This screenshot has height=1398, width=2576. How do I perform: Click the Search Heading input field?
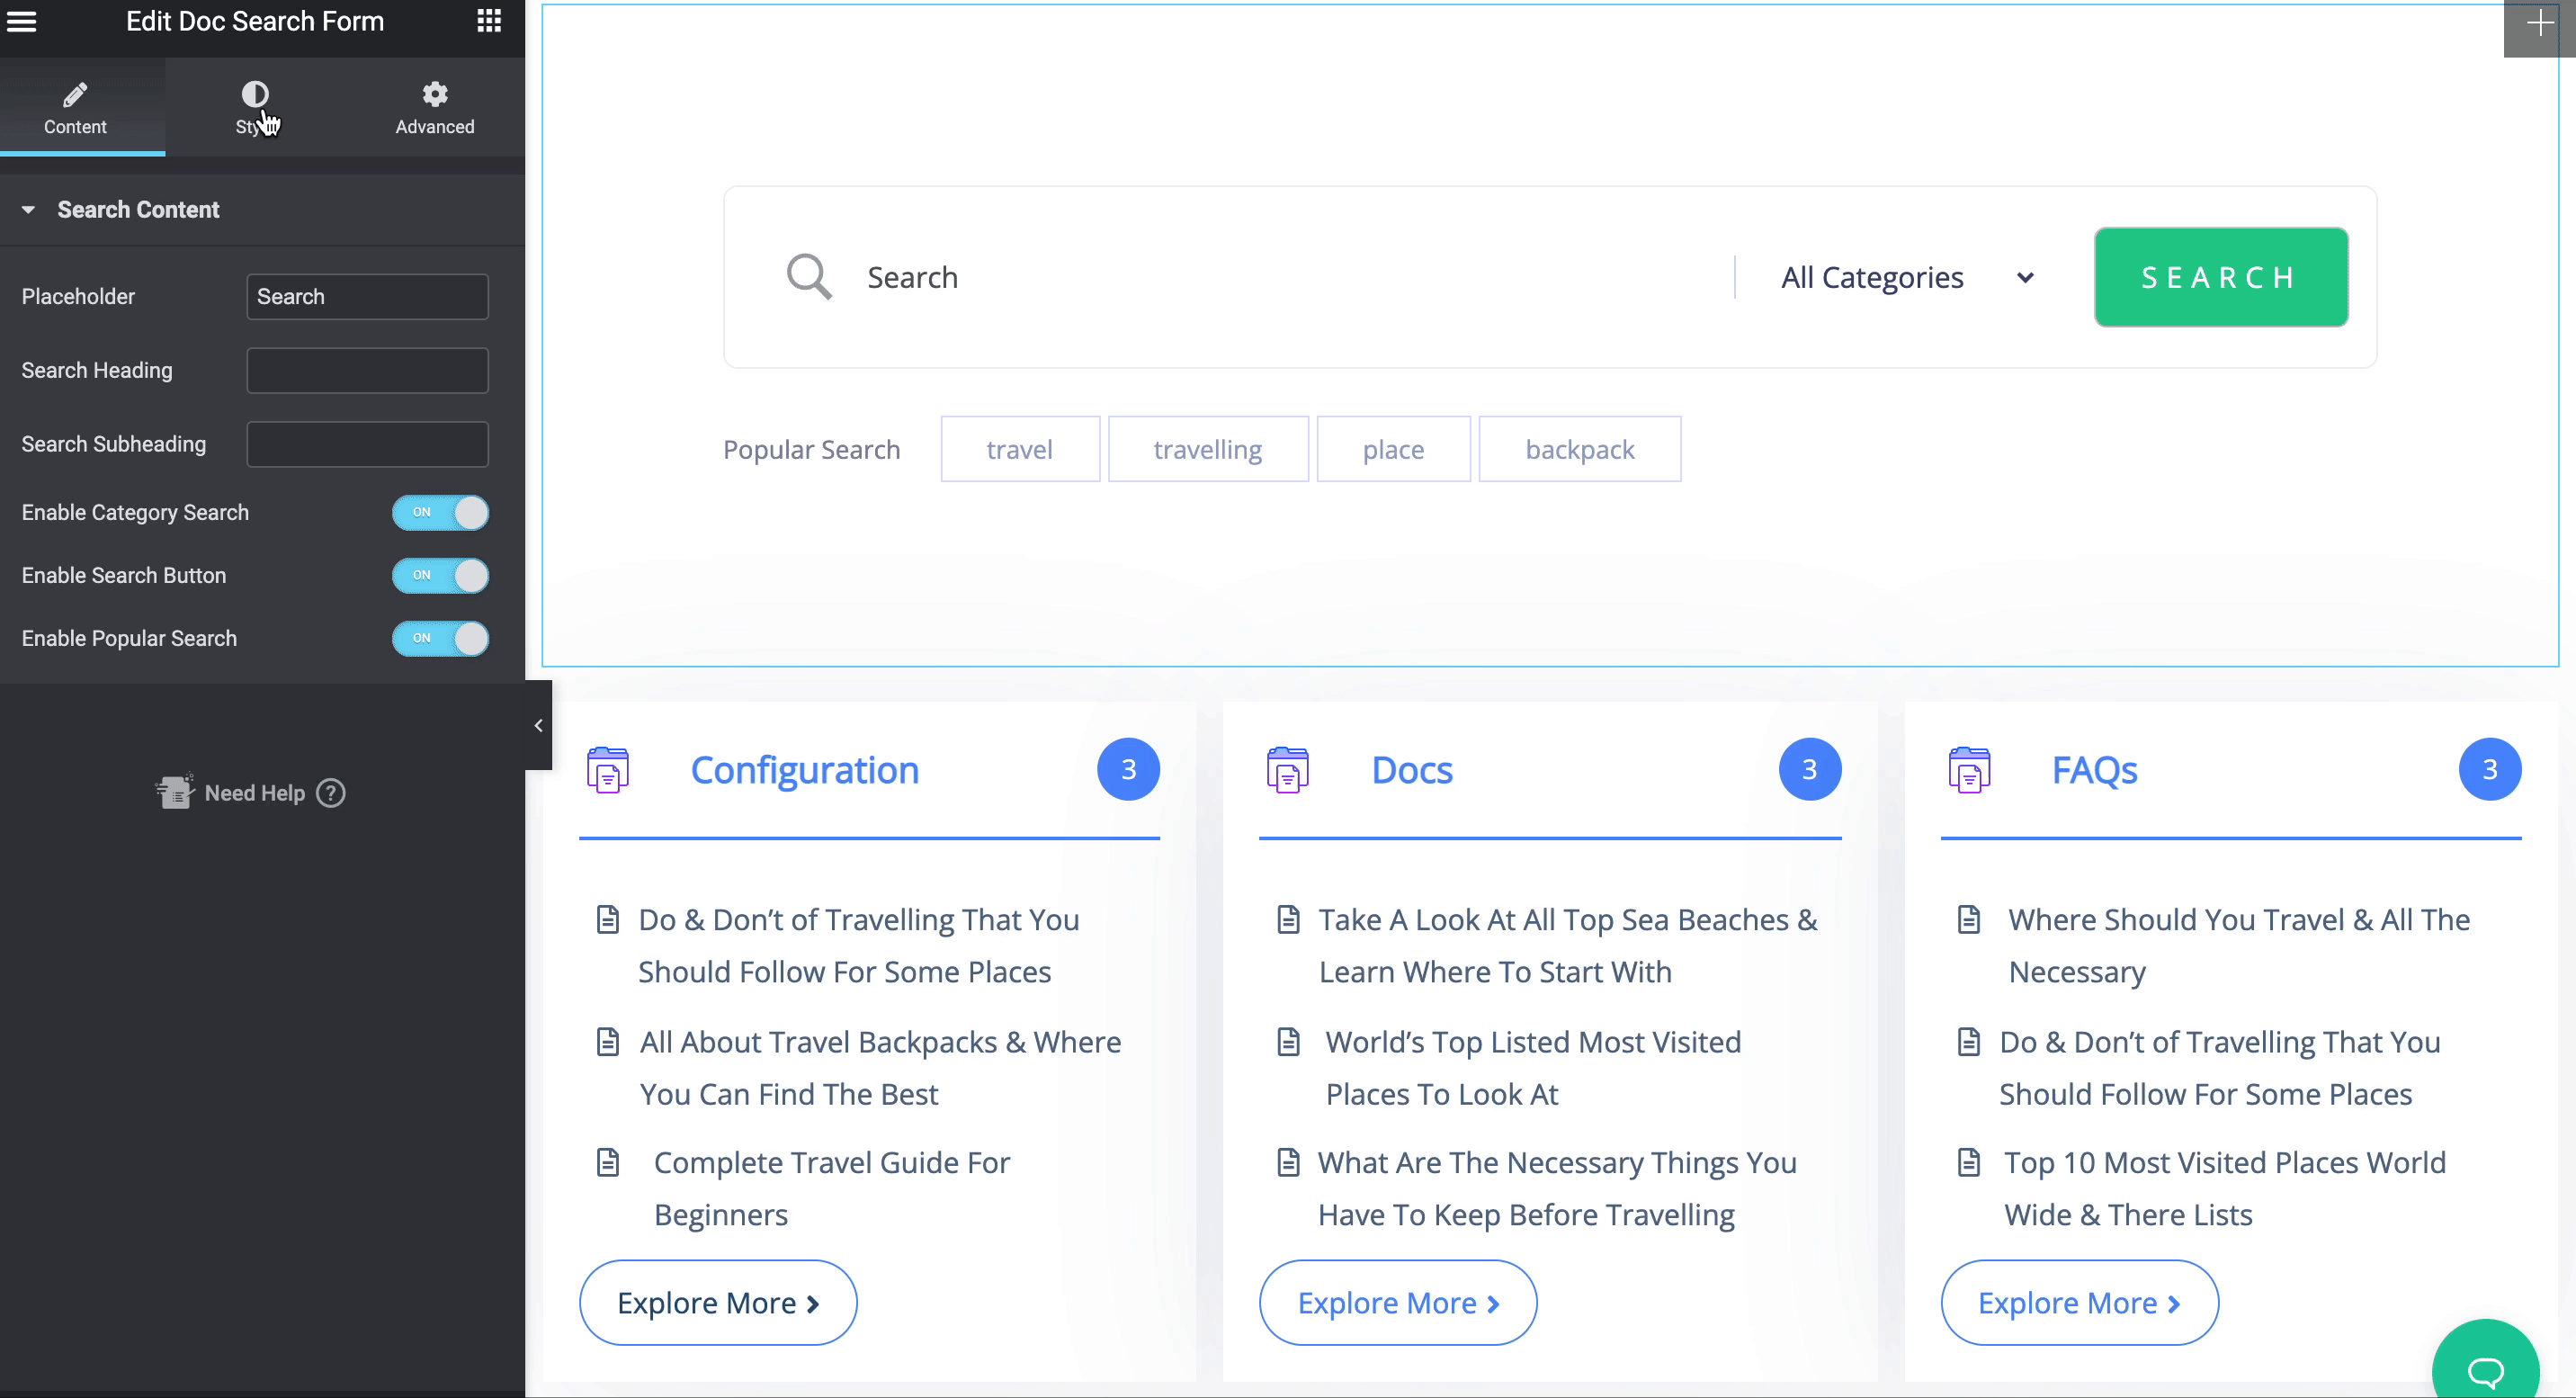coord(367,371)
